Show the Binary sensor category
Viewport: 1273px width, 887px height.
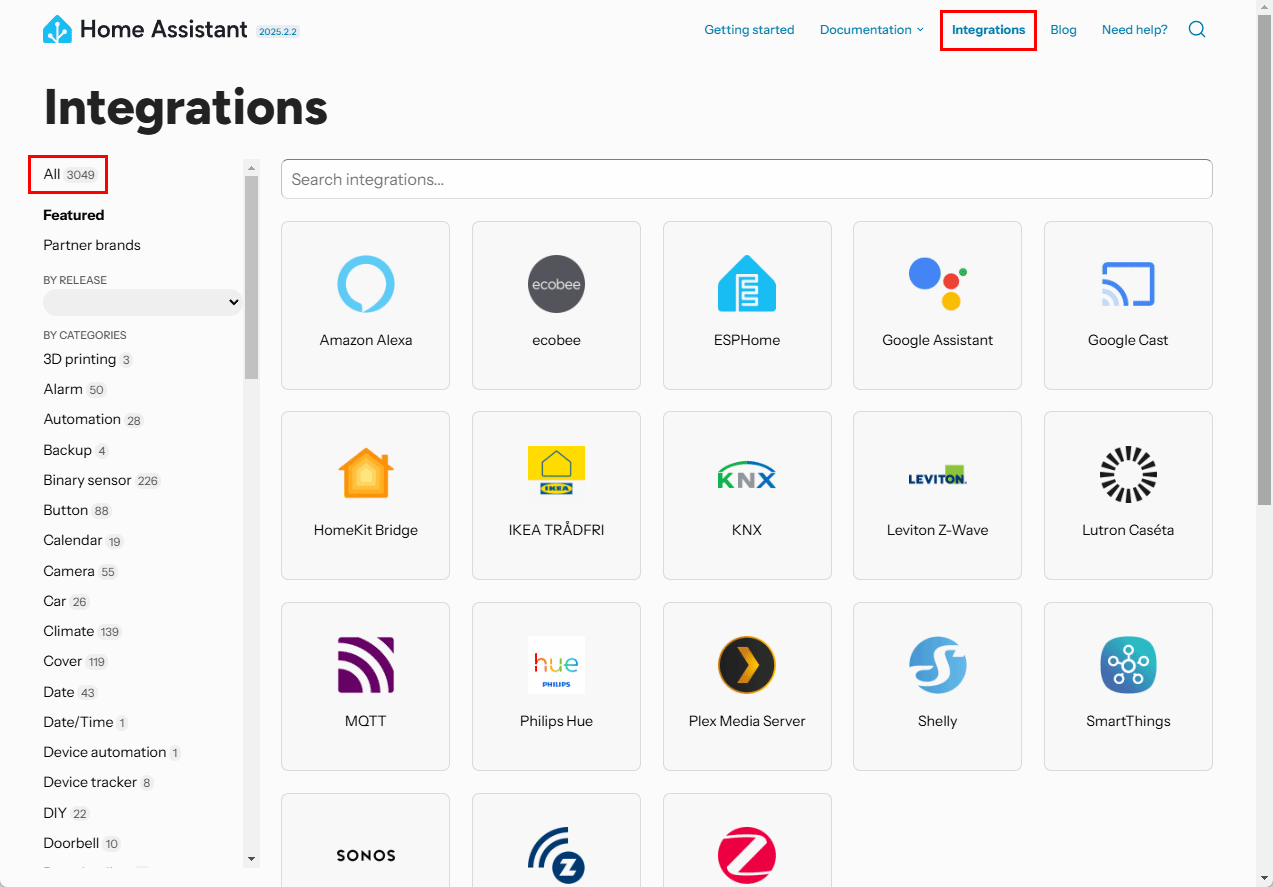tap(87, 480)
